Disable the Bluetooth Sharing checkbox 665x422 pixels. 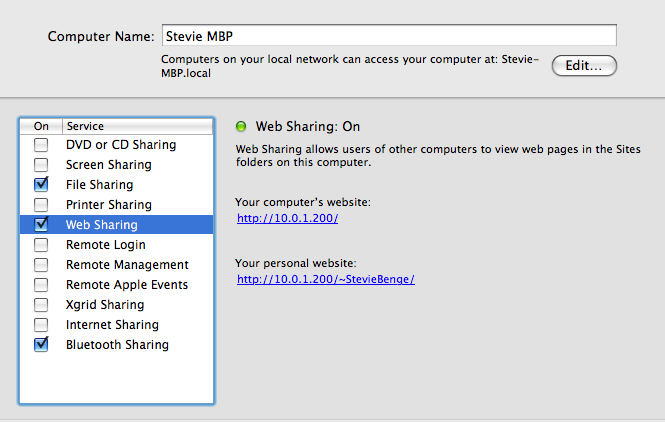41,344
